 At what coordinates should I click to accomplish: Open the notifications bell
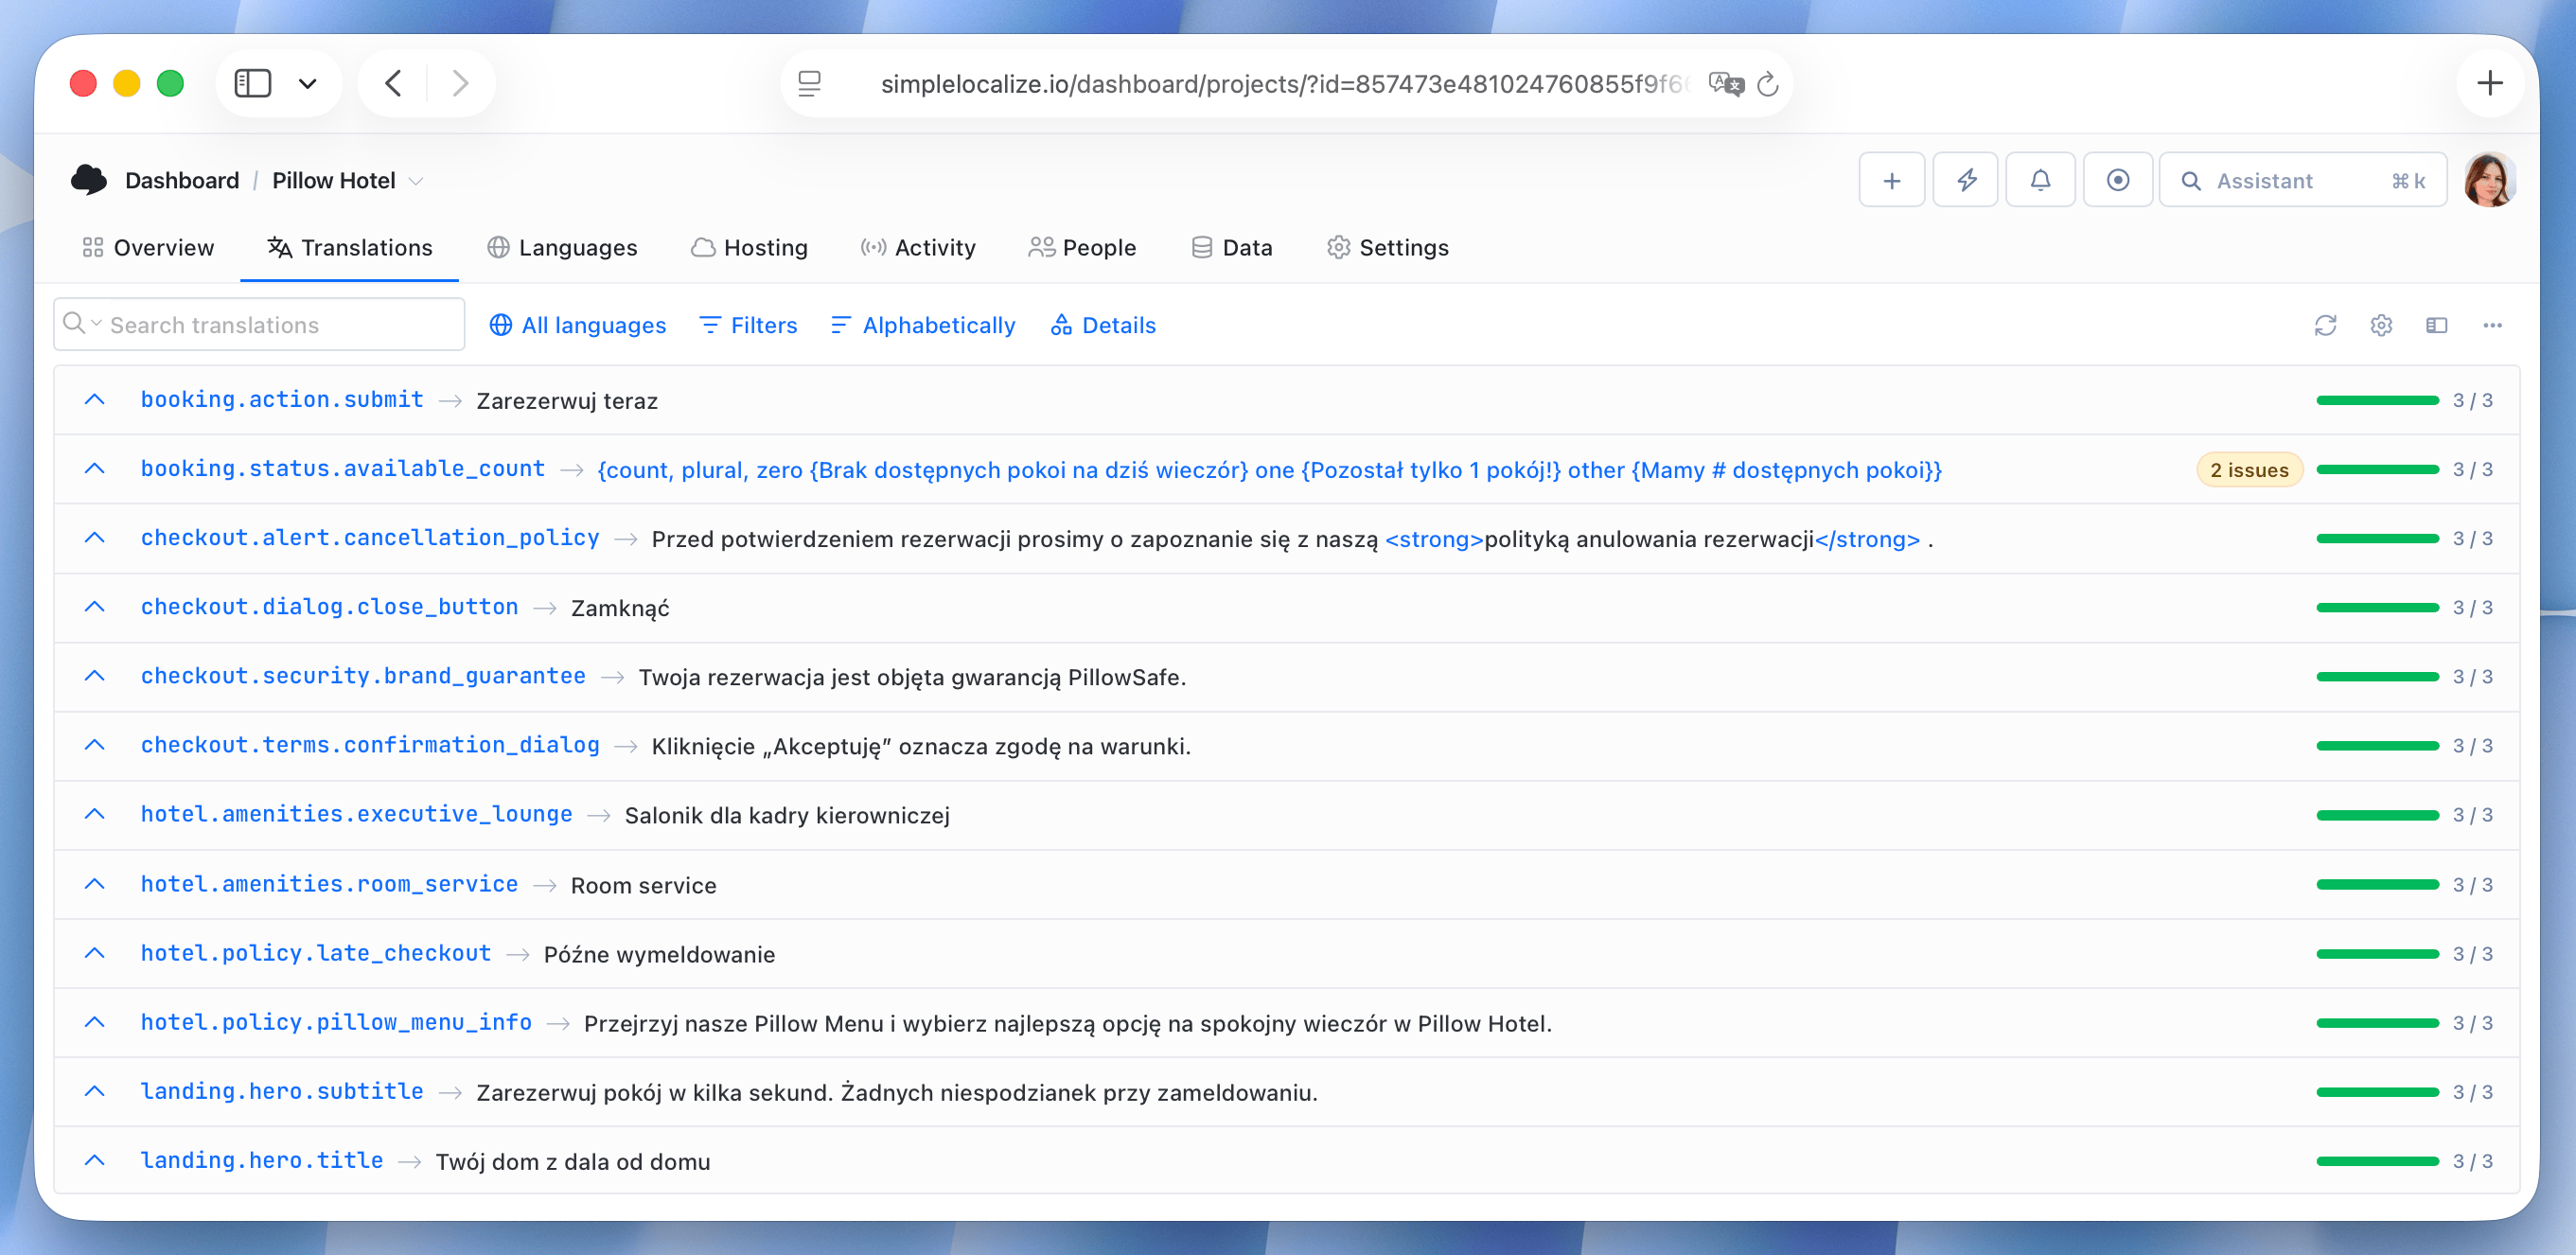(x=2040, y=181)
